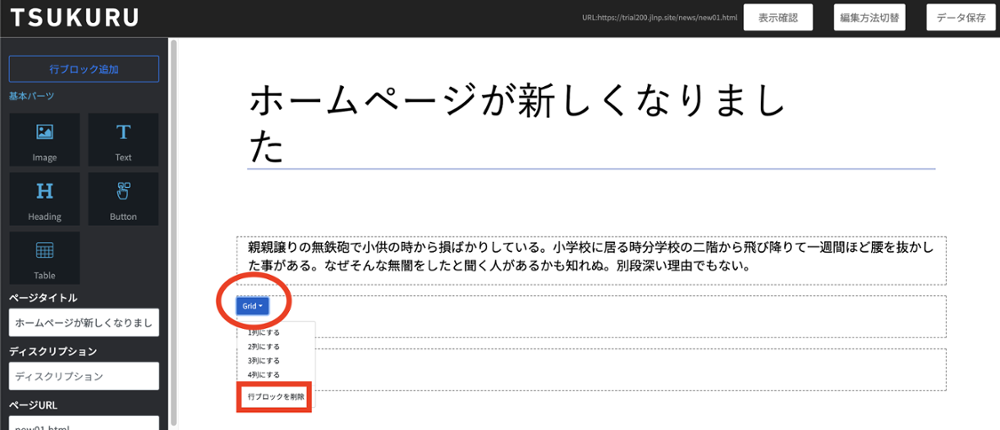Select the Image part icon
Viewport: 1000px width, 430px height.
(44, 139)
